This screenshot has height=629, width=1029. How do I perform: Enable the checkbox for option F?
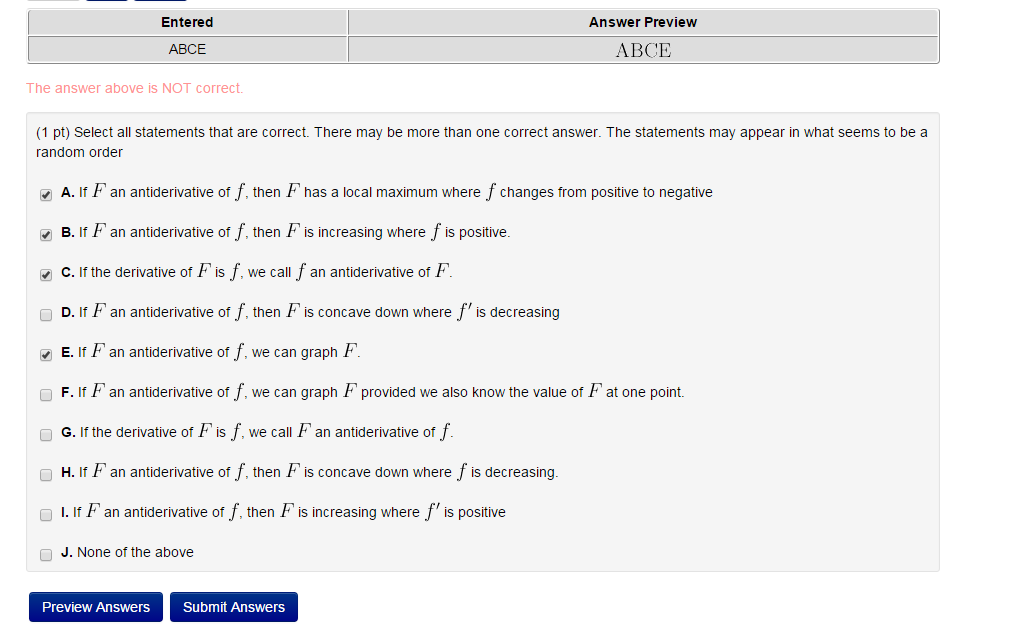click(46, 394)
